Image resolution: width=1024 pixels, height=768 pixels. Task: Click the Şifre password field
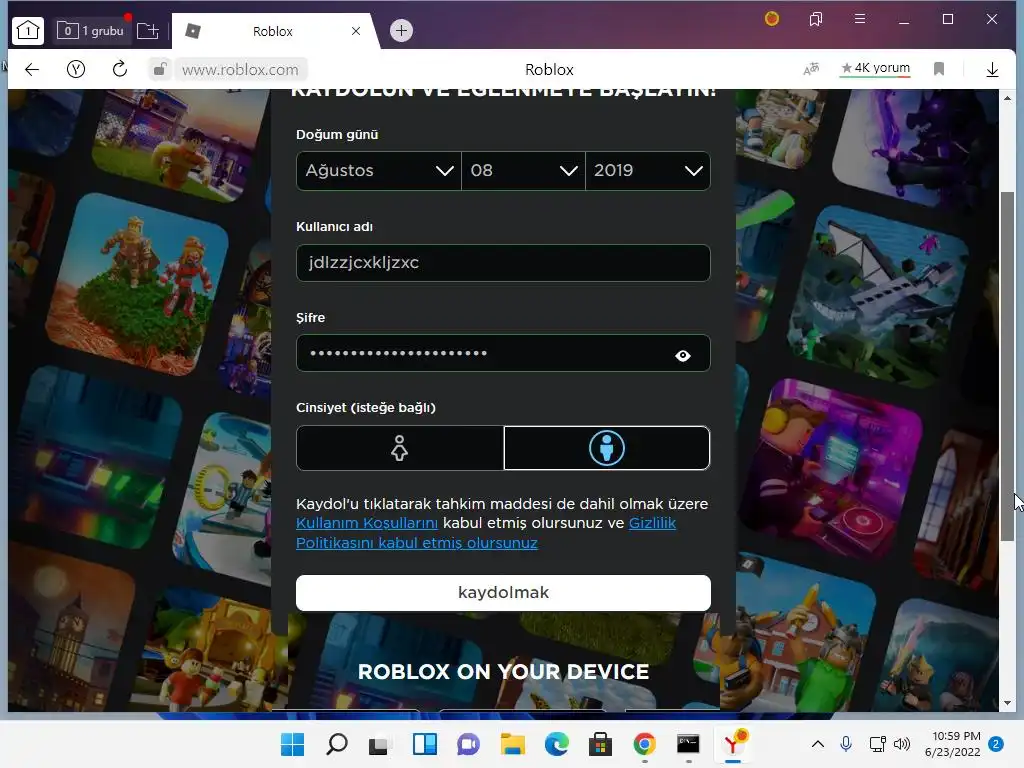pyautogui.click(x=503, y=353)
